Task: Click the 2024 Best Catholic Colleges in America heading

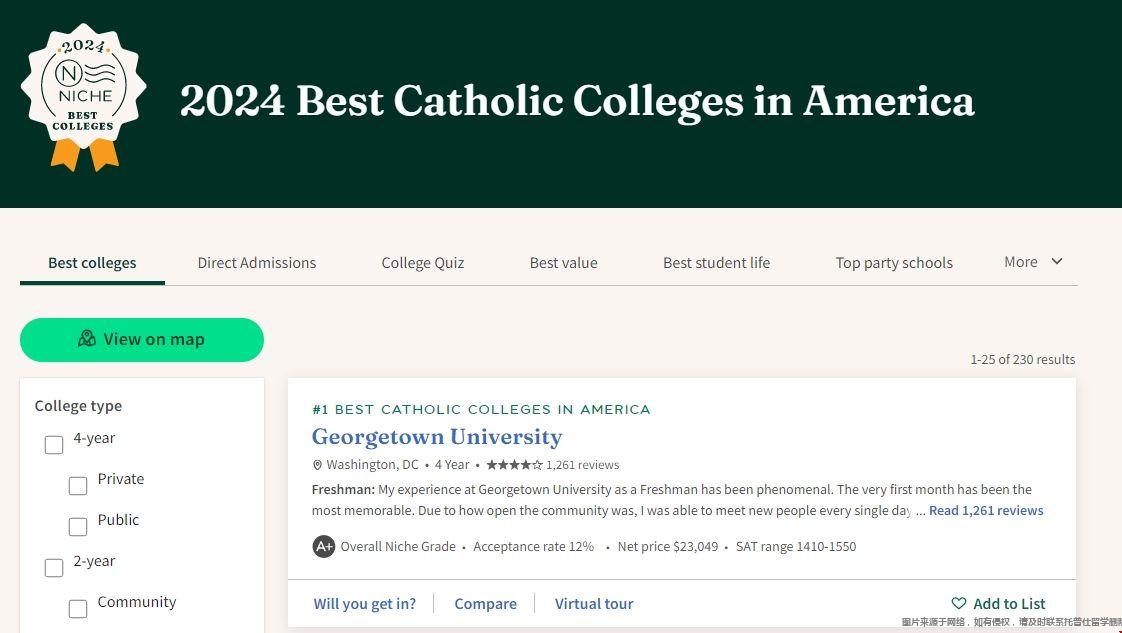Action: coord(577,100)
